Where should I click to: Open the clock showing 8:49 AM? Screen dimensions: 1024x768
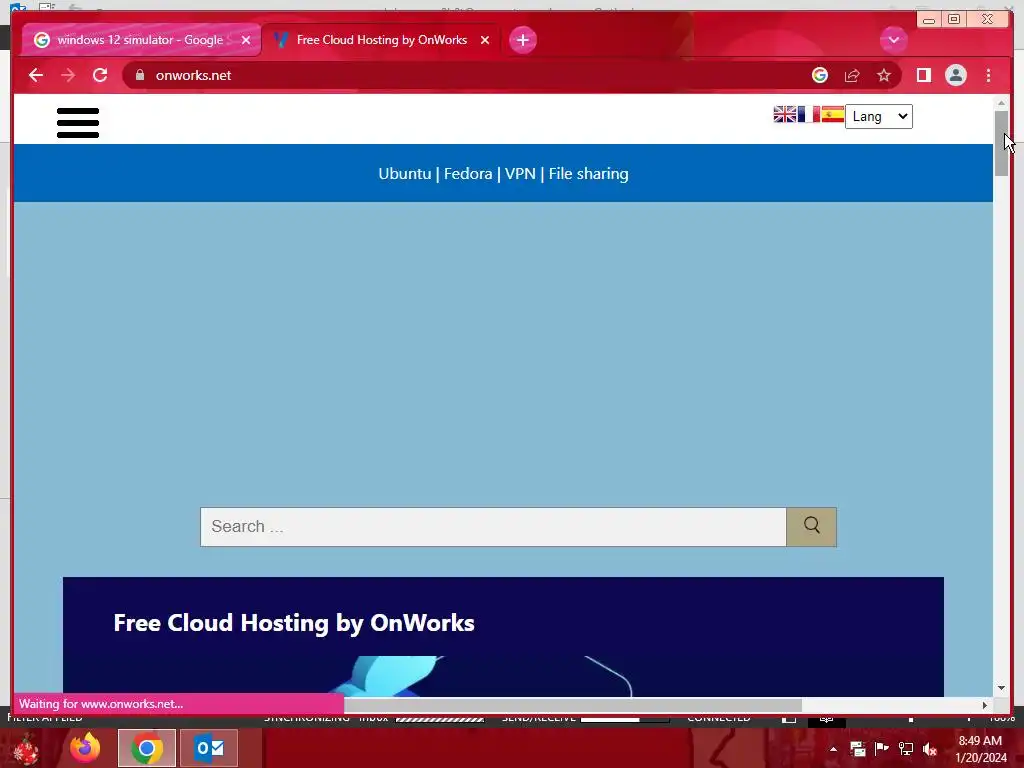pyautogui.click(x=980, y=749)
